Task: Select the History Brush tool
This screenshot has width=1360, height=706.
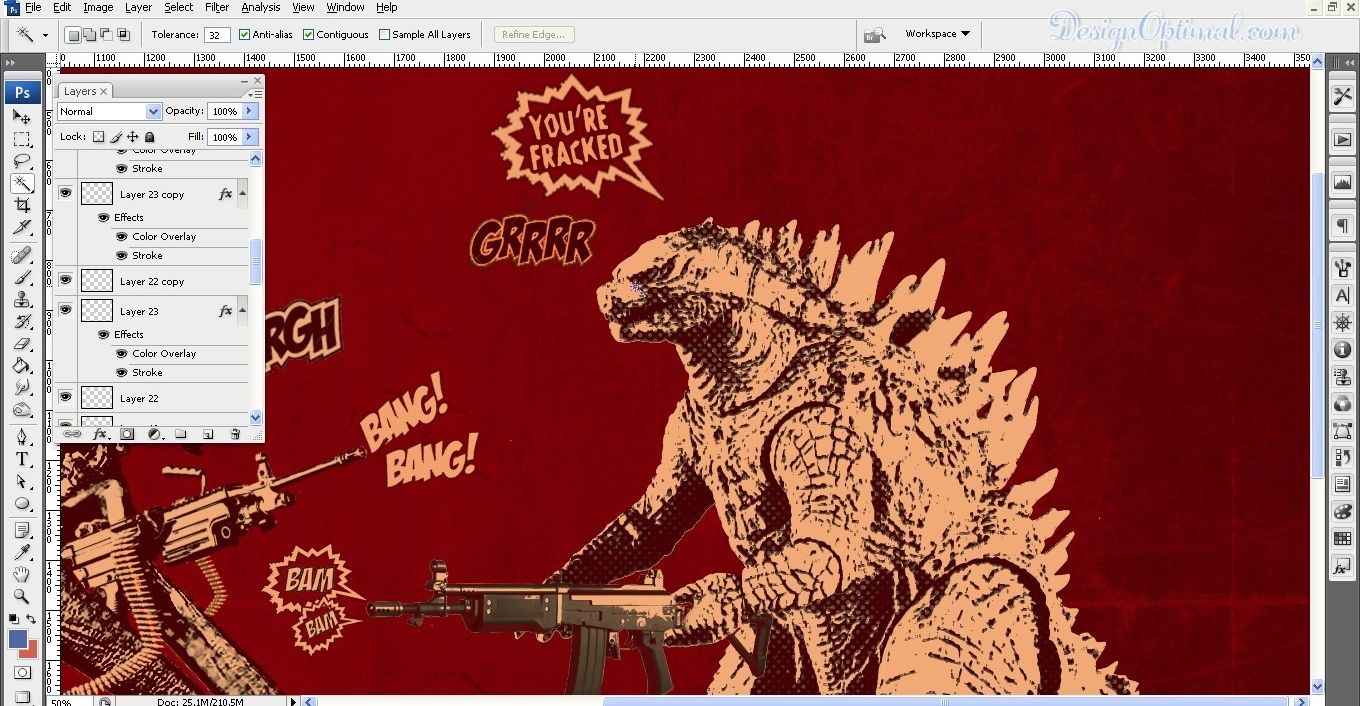Action: [22, 322]
